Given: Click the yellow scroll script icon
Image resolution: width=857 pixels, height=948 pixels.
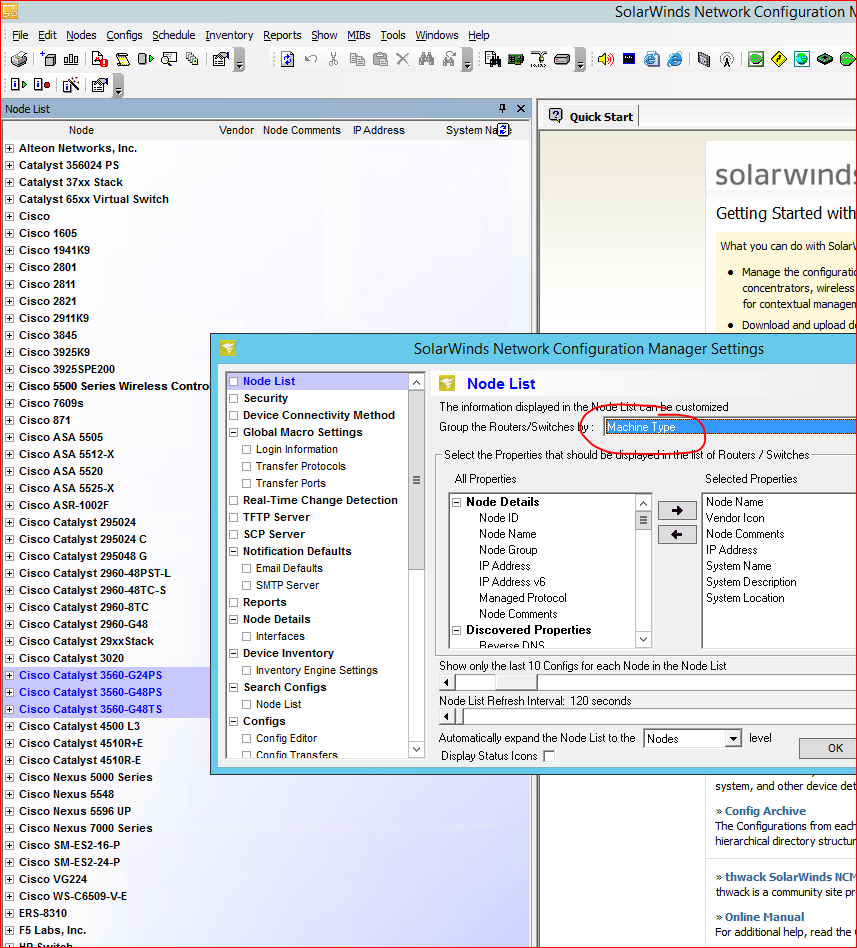Looking at the screenshot, I should point(123,59).
